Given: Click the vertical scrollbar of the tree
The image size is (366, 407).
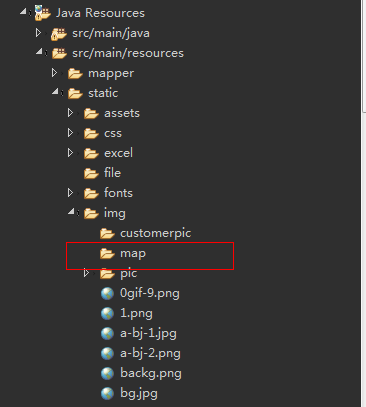Looking at the screenshot, I should pyautogui.click(x=364, y=203).
